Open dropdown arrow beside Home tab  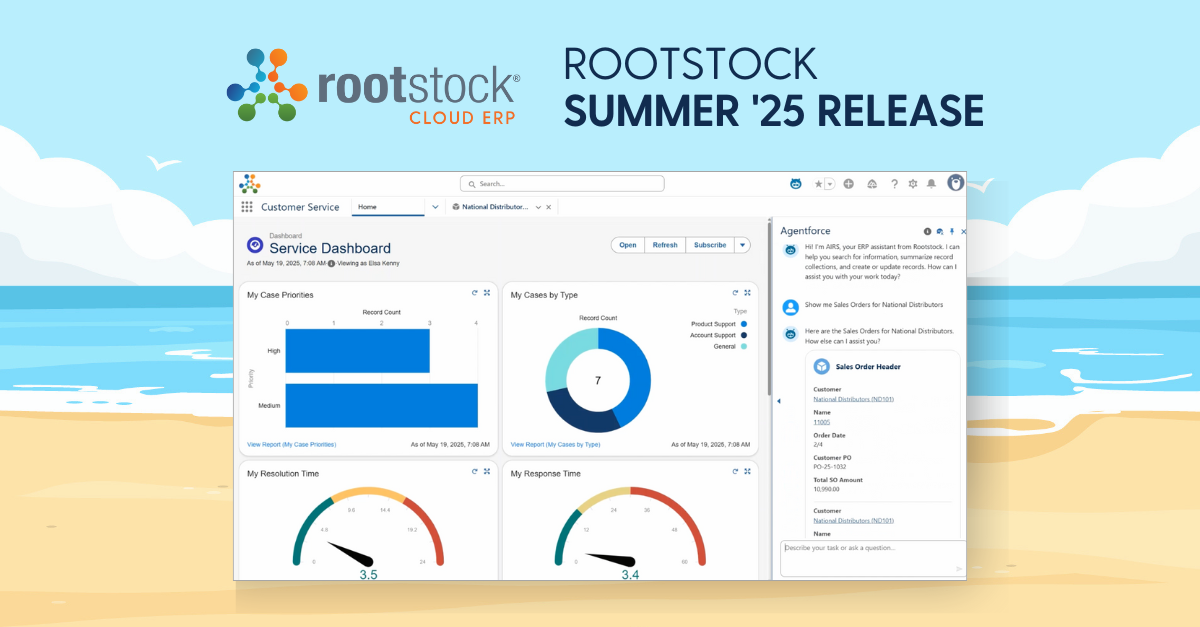[434, 207]
